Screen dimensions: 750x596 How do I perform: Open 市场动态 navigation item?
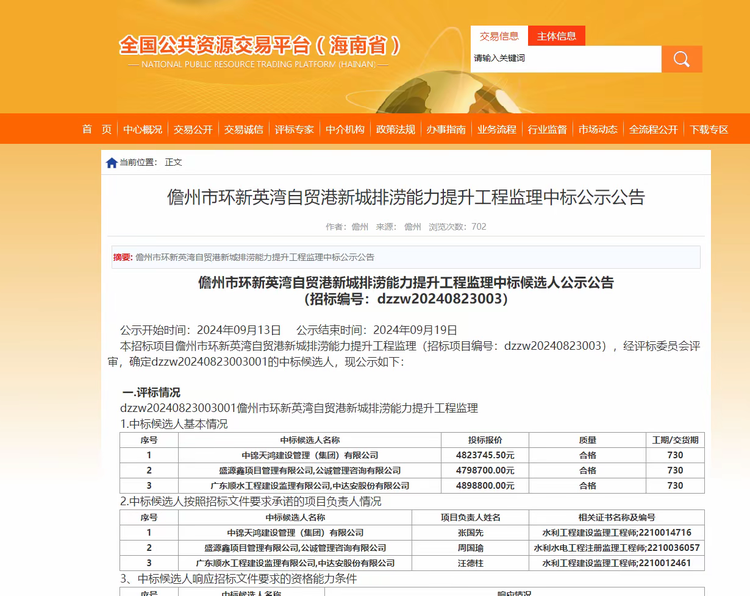click(x=598, y=129)
